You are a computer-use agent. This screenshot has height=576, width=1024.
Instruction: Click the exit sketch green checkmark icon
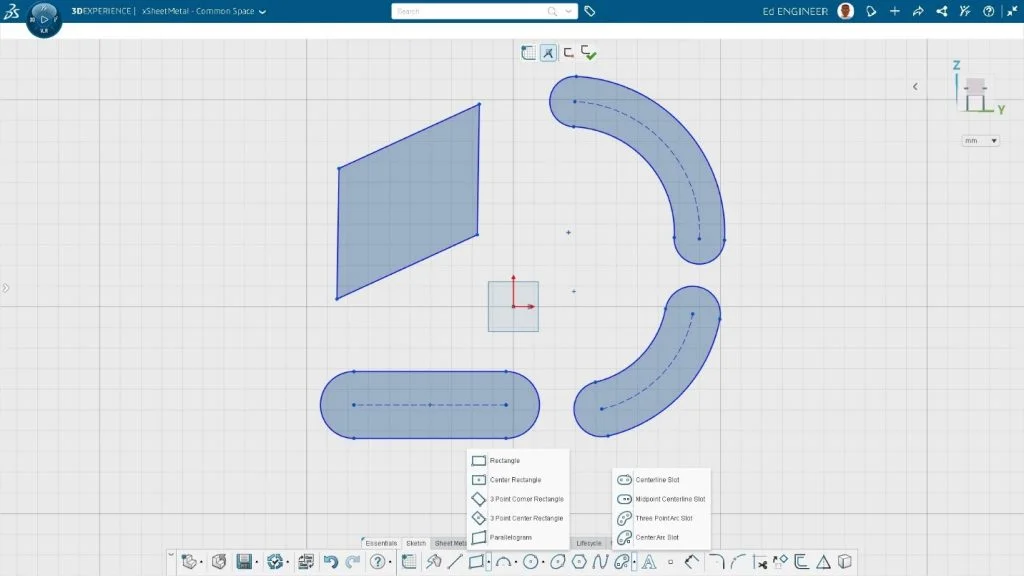coord(589,53)
